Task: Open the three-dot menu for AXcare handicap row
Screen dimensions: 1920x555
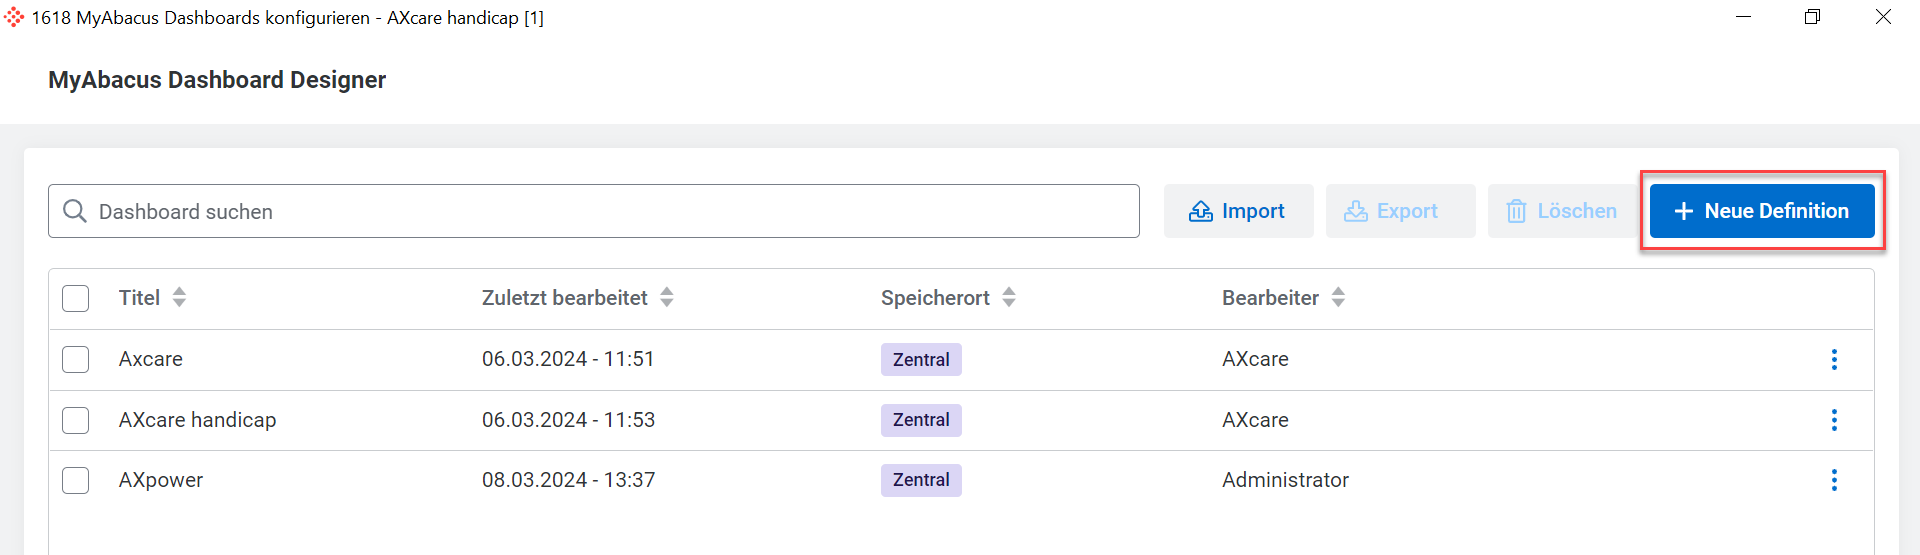Action: 1834,420
